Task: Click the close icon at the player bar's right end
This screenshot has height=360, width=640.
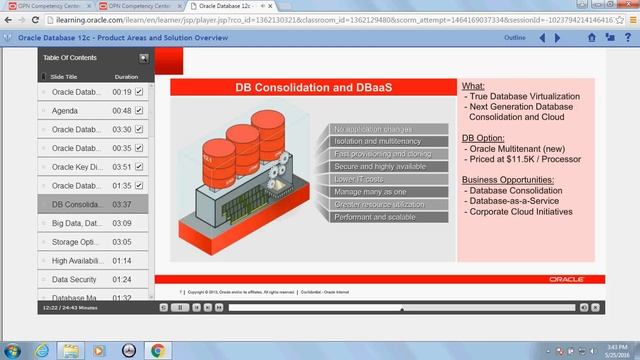Action: coord(596,307)
